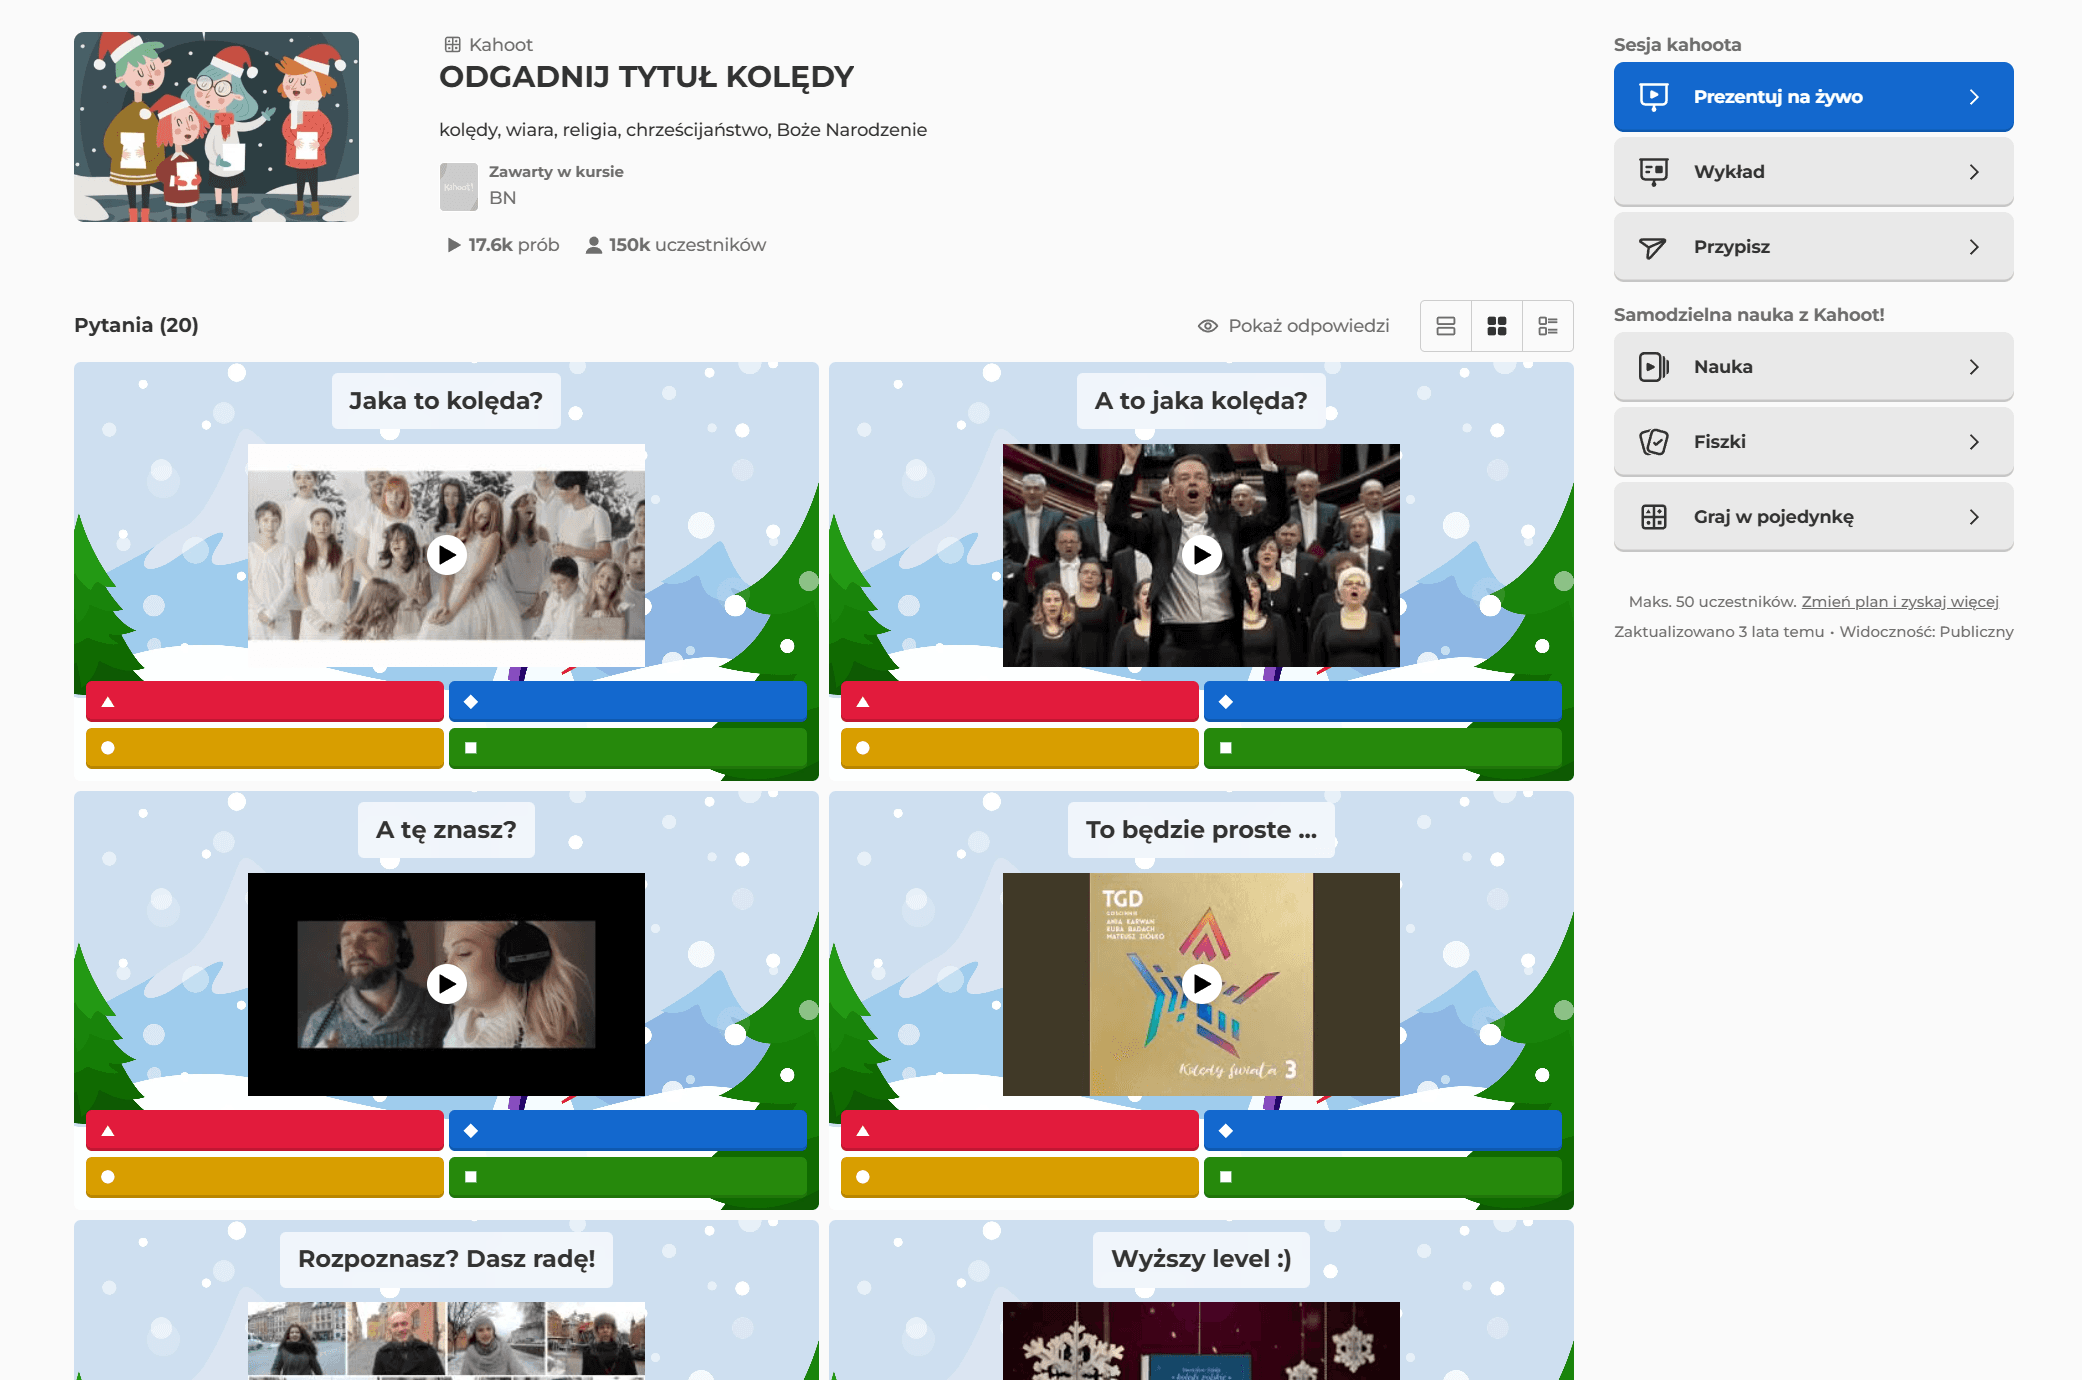Play the video in 'A tę znasz?' card
The width and height of the screenshot is (2082, 1380).
447,984
